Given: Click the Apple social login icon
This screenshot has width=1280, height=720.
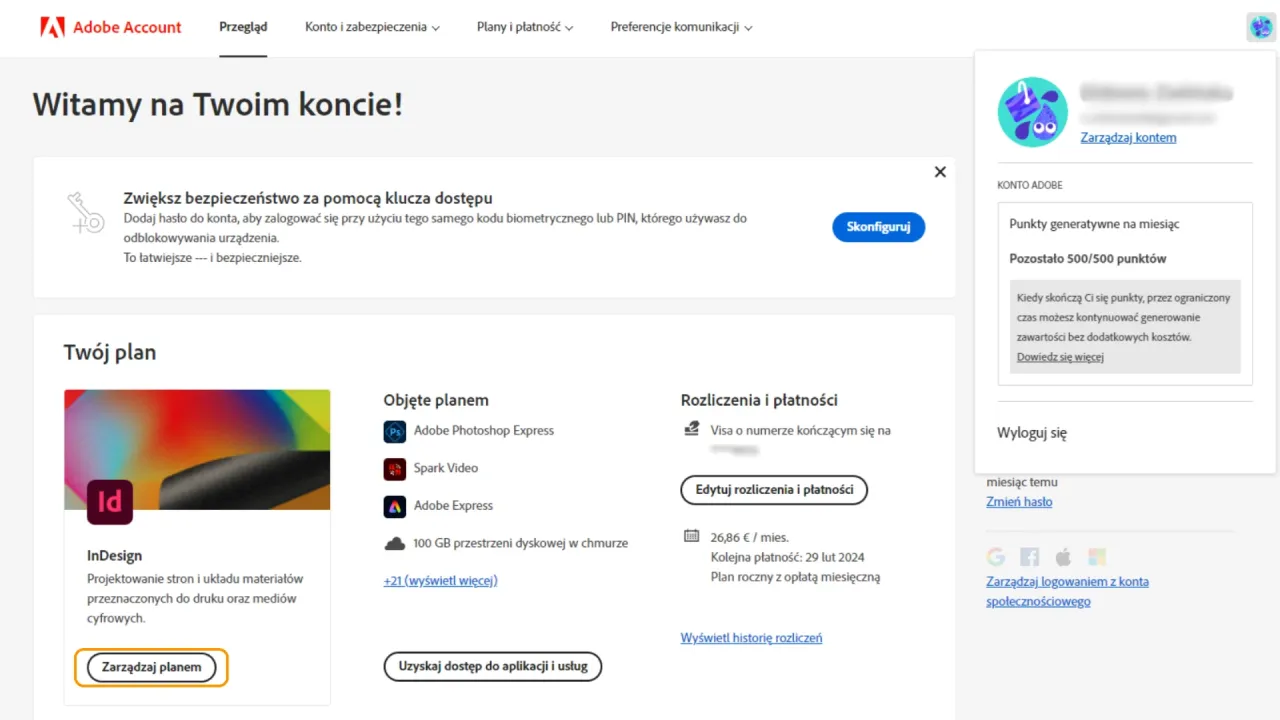Looking at the screenshot, I should [x=1064, y=557].
